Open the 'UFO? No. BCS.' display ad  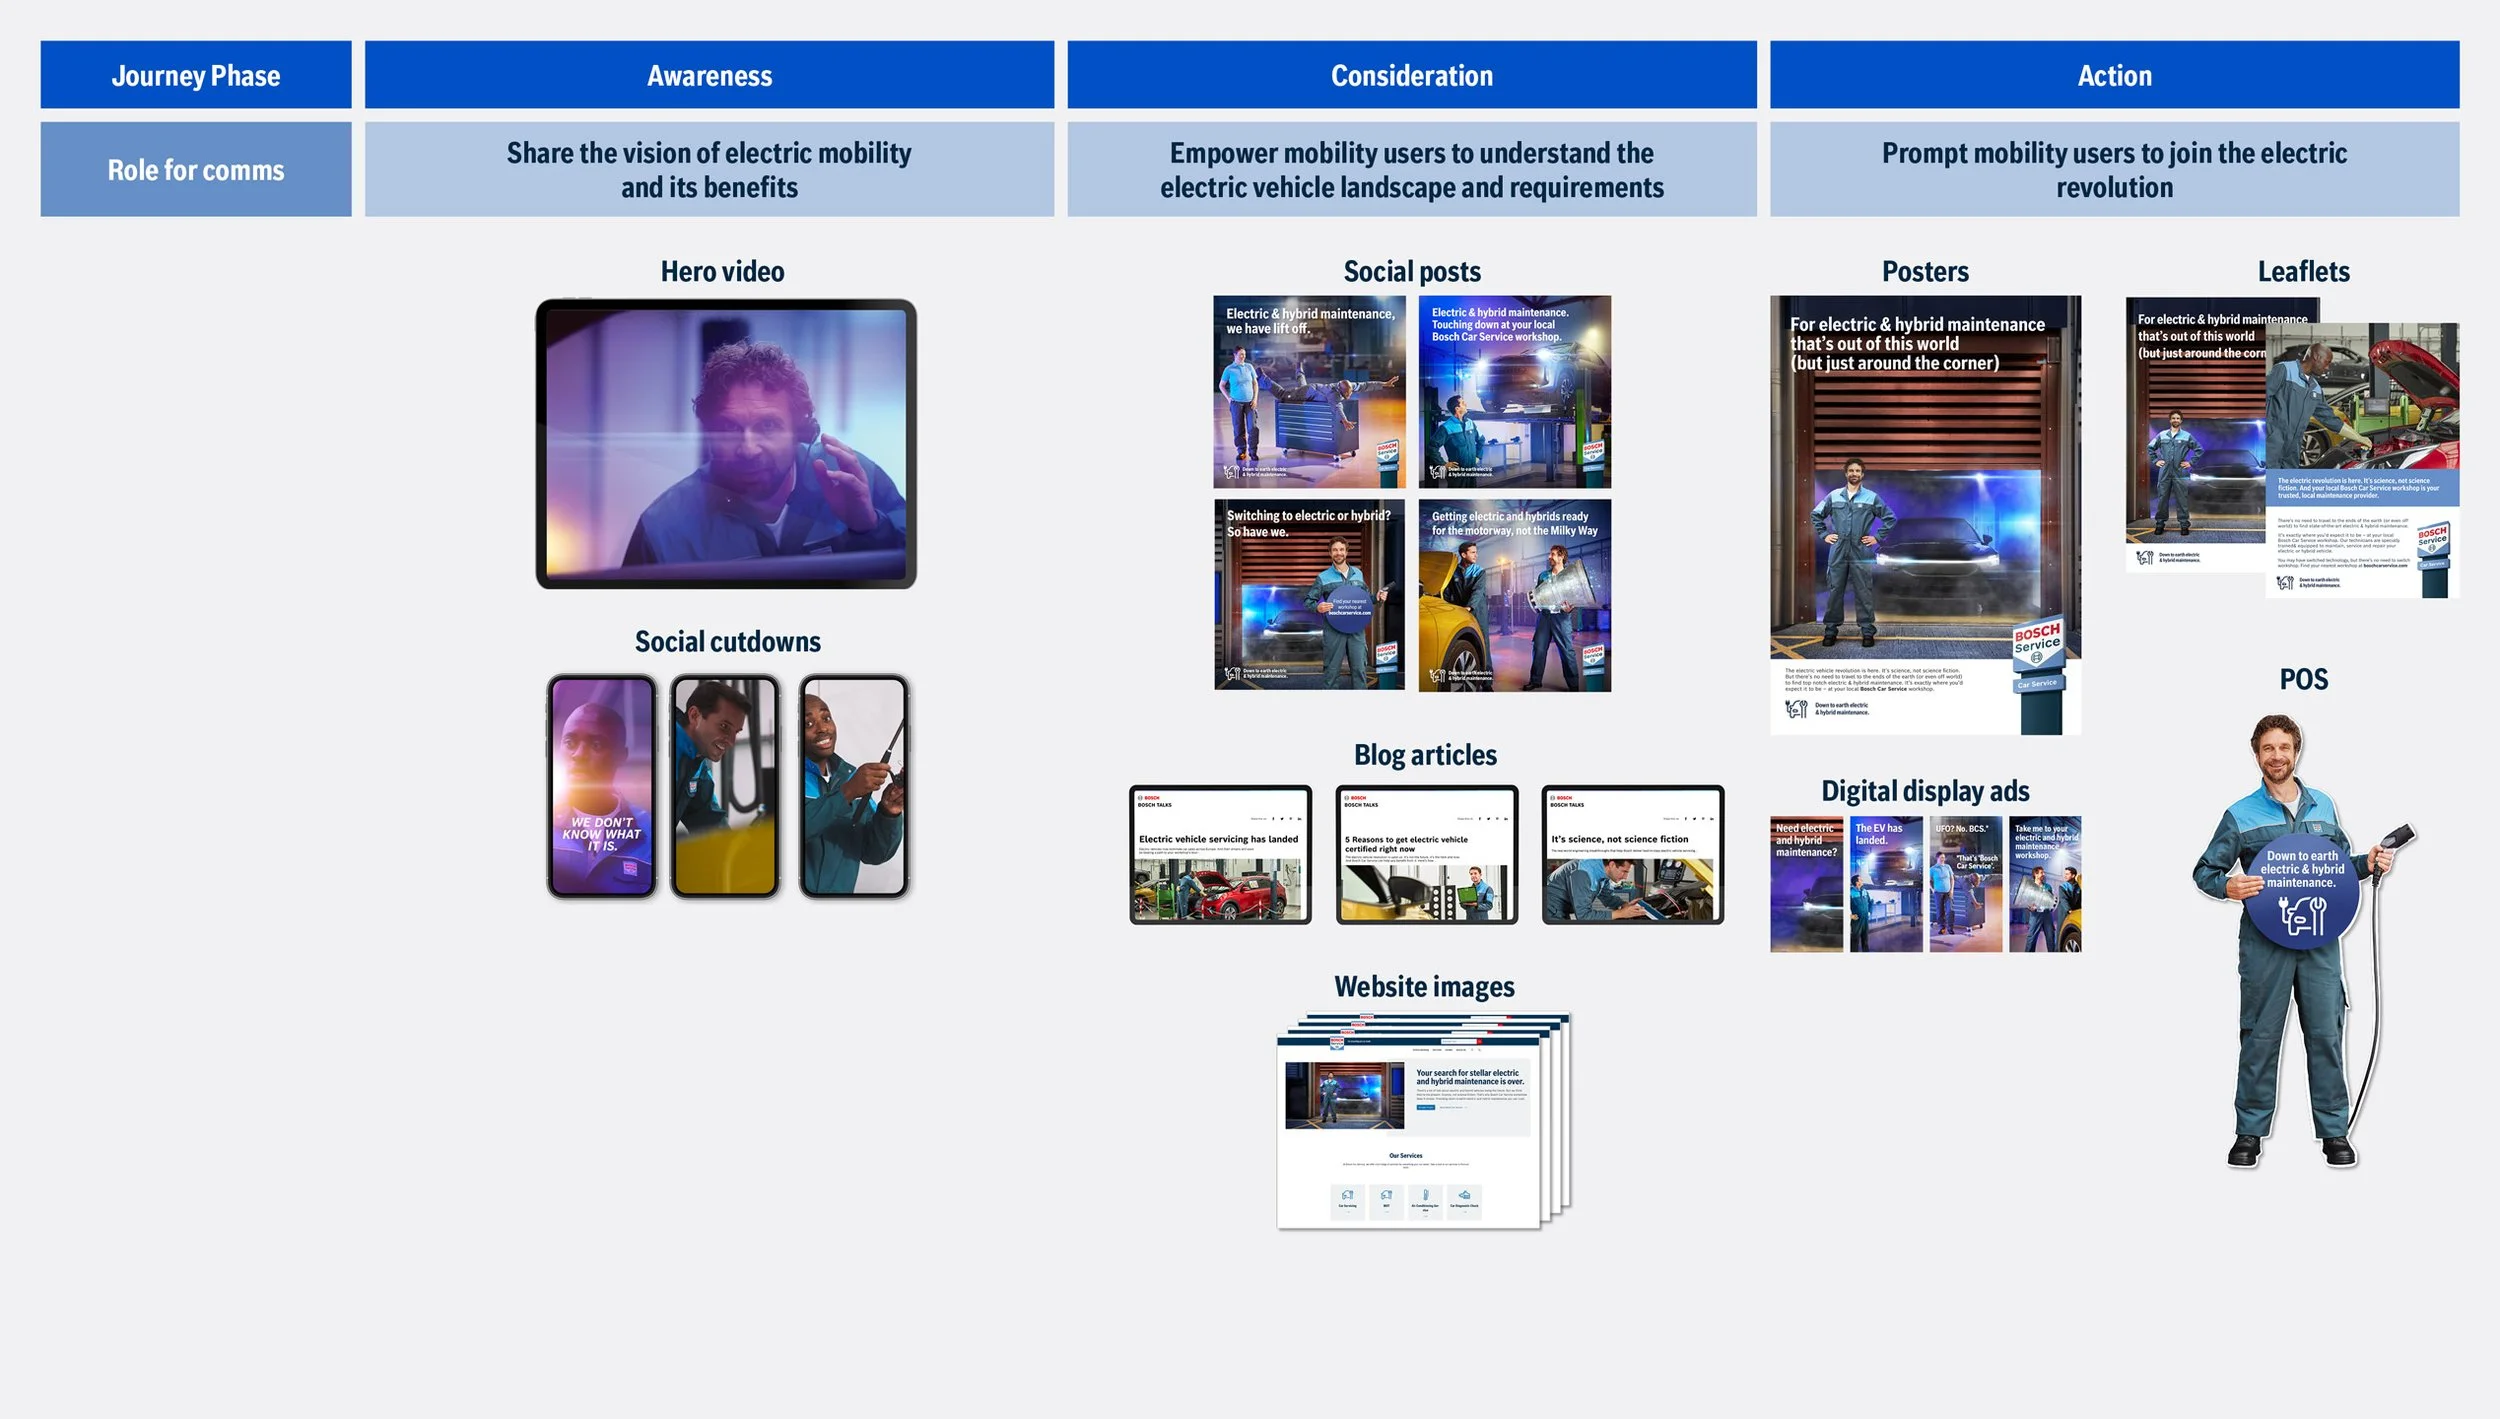point(1965,884)
